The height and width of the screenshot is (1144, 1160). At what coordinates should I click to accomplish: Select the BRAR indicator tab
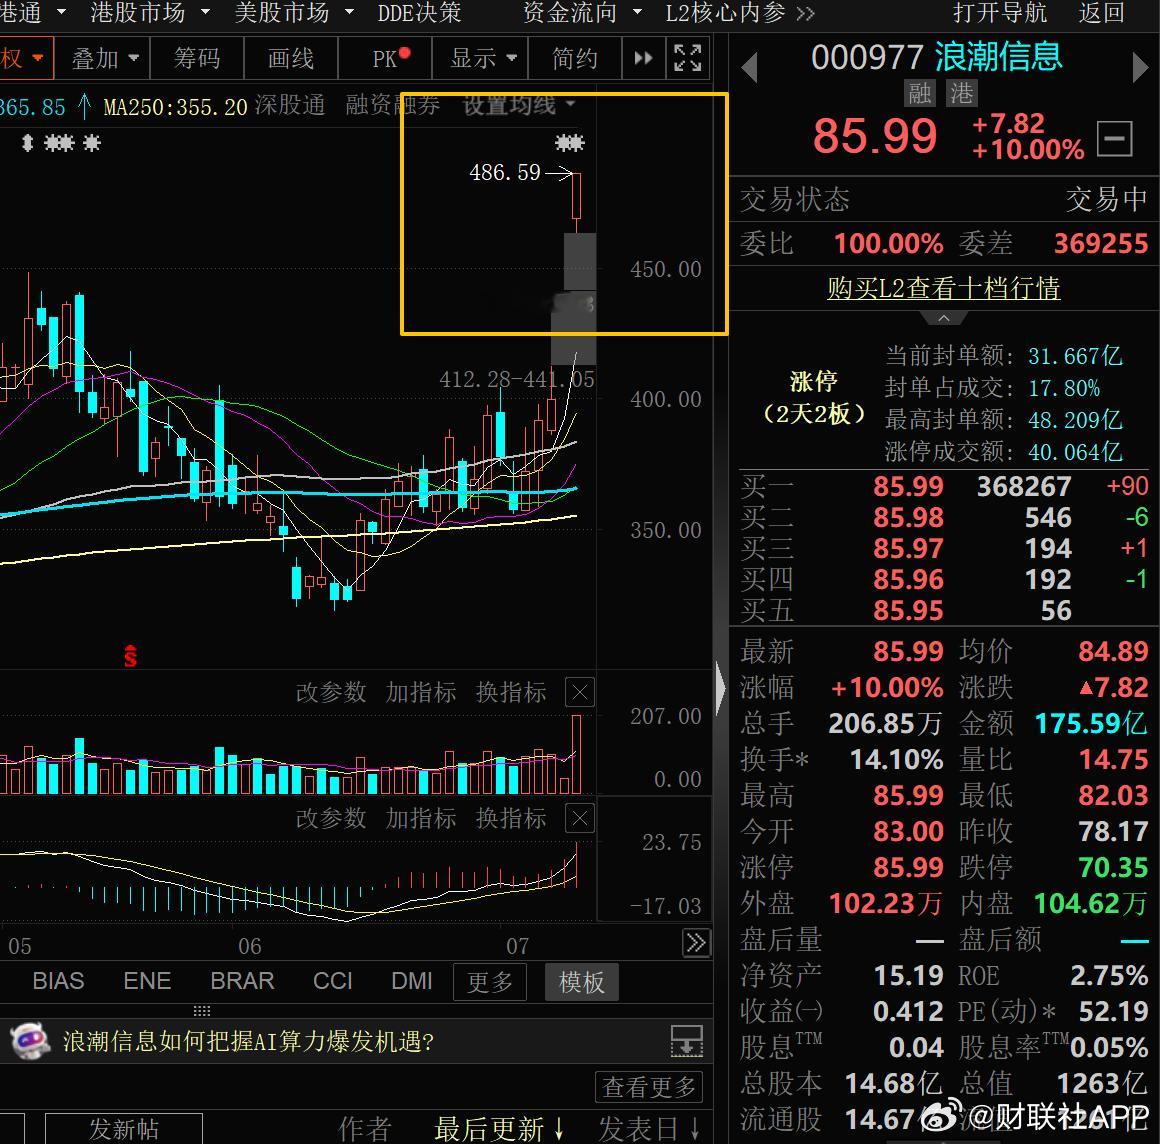click(242, 981)
